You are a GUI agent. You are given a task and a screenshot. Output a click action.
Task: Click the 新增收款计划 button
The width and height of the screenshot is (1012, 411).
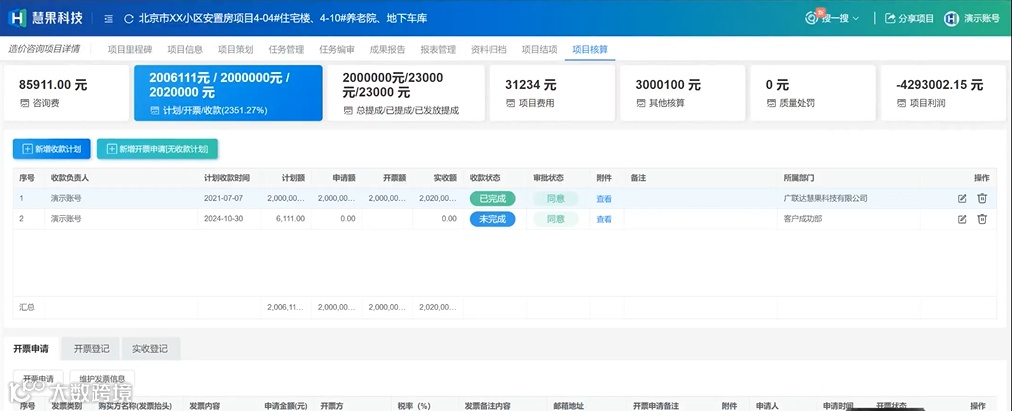click(52, 149)
